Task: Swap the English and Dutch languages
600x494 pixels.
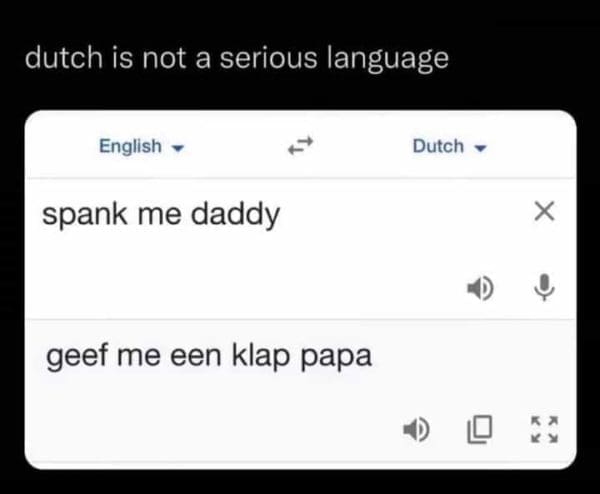Action: (300, 147)
